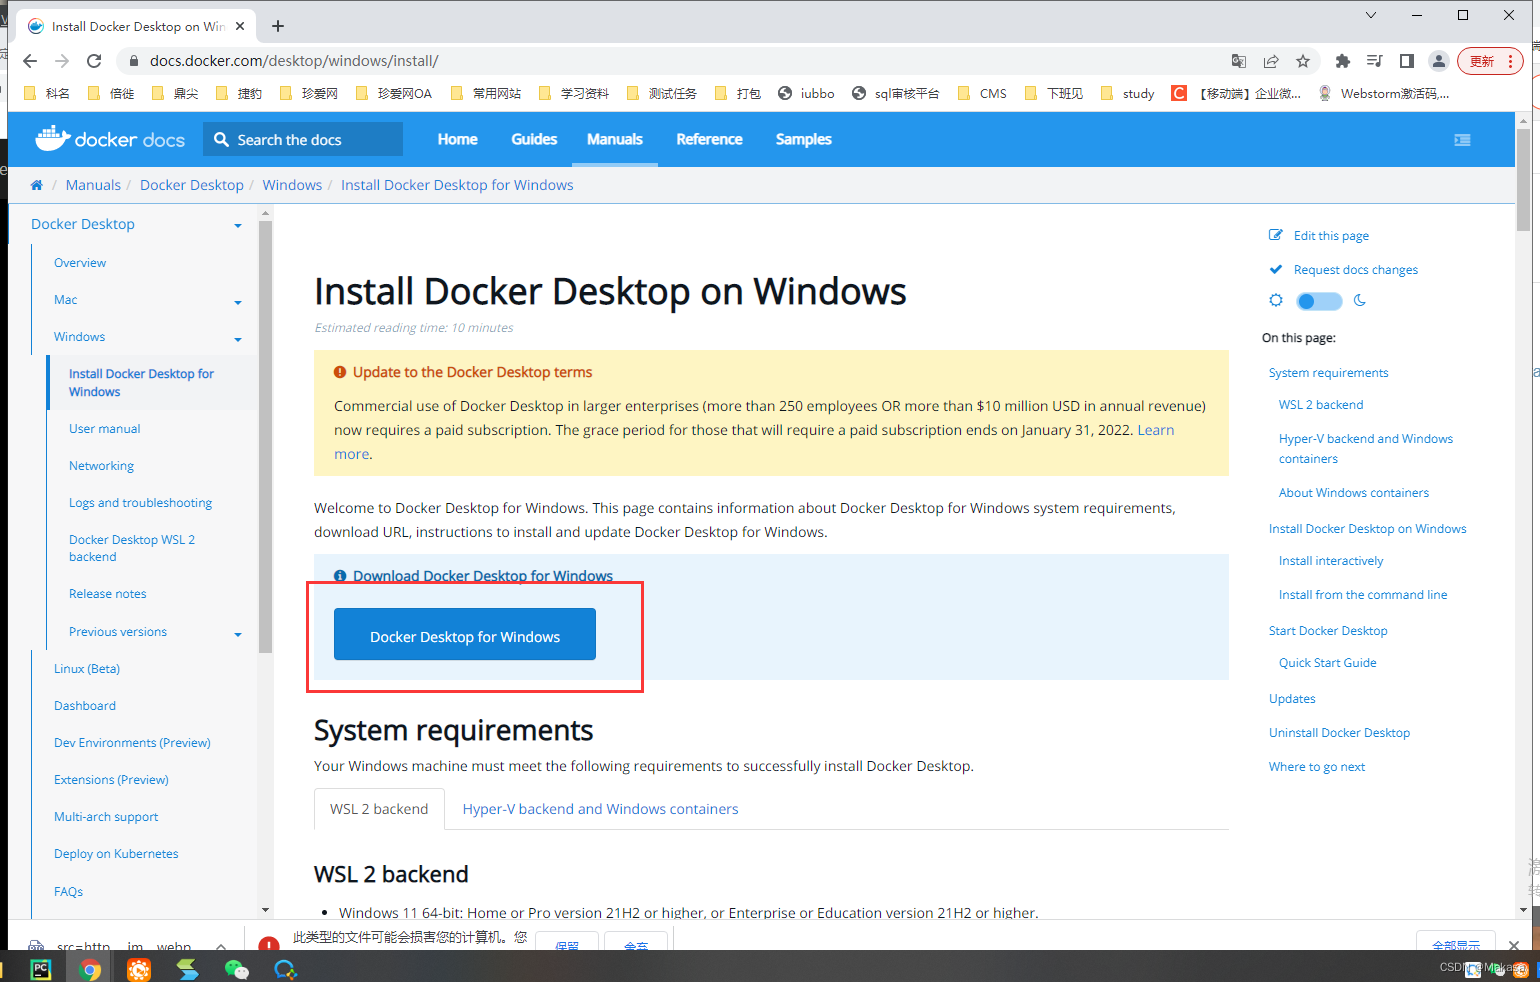Click the breadcrumb home icon

click(37, 185)
